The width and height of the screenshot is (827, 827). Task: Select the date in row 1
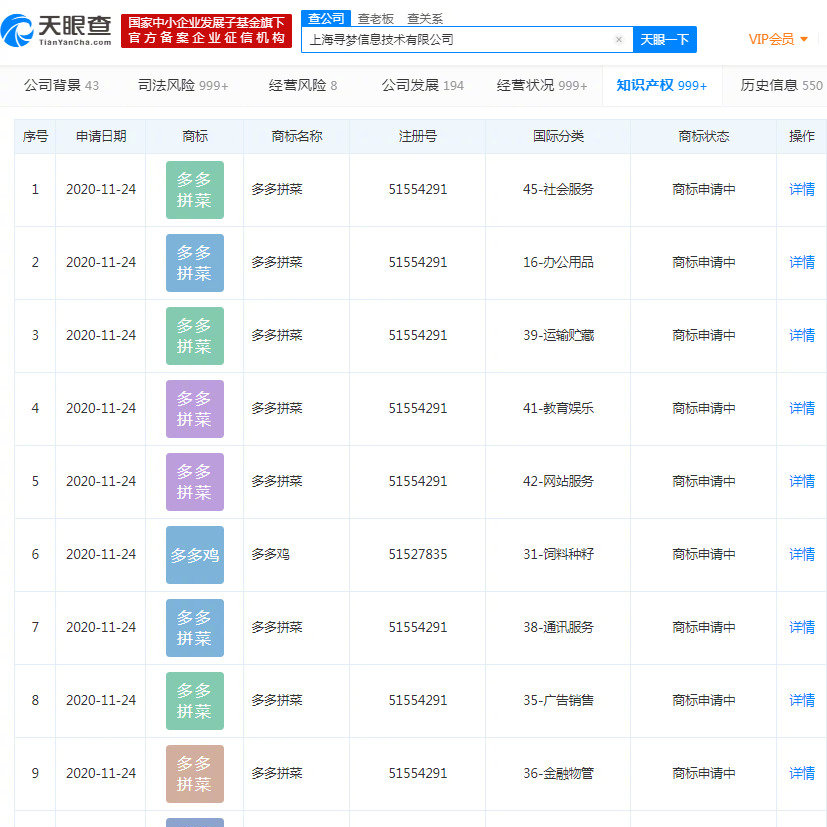[x=101, y=189]
